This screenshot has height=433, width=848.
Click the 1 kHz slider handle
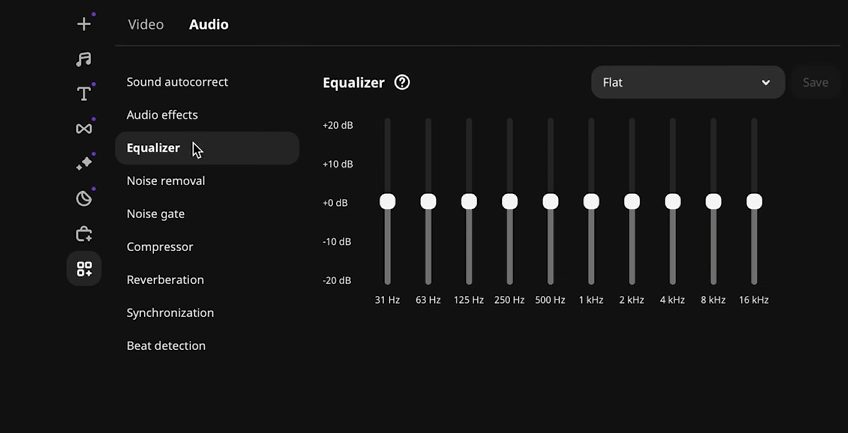coord(591,202)
